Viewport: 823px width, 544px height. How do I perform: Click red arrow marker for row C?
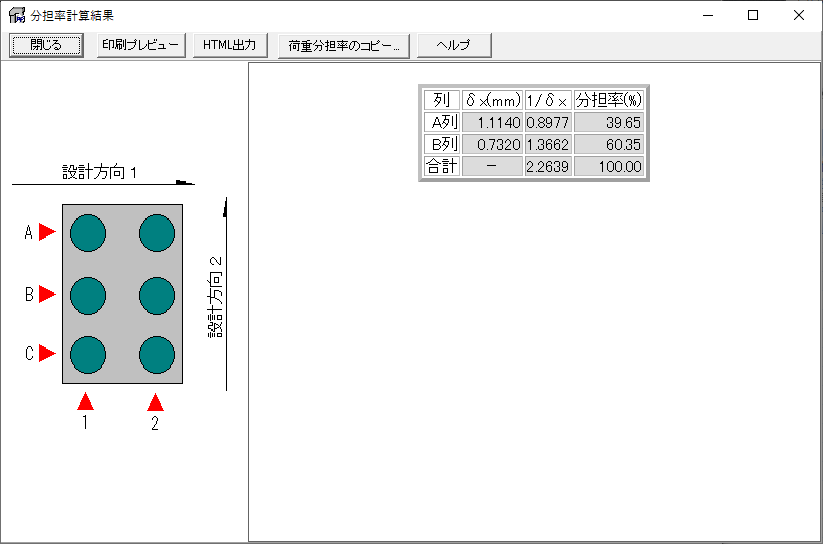pos(47,353)
